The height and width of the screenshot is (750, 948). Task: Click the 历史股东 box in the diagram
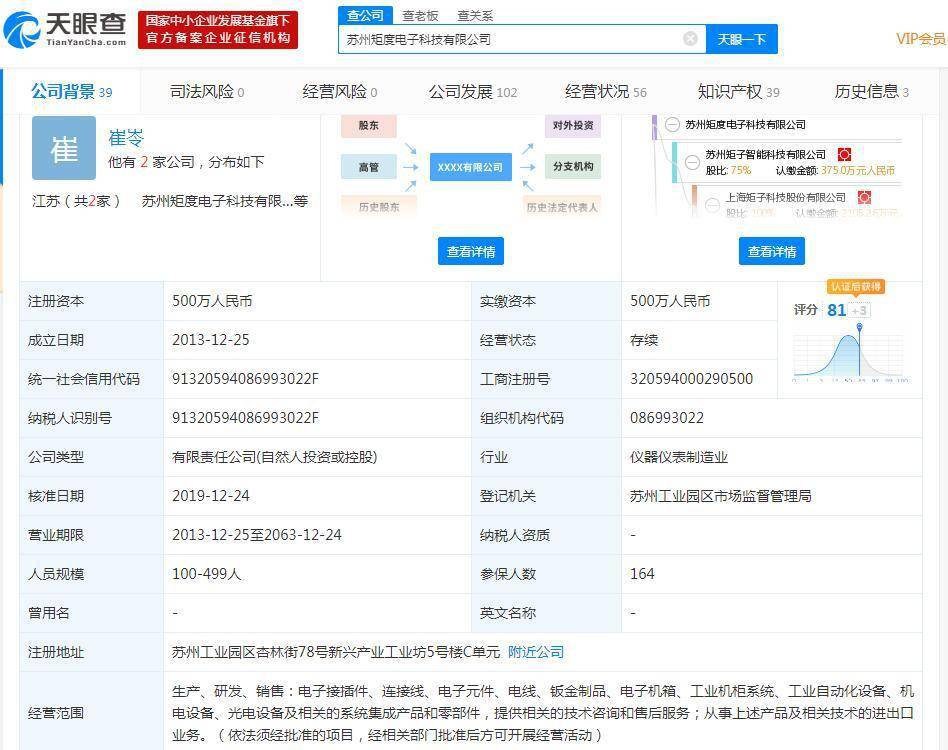coord(378,207)
